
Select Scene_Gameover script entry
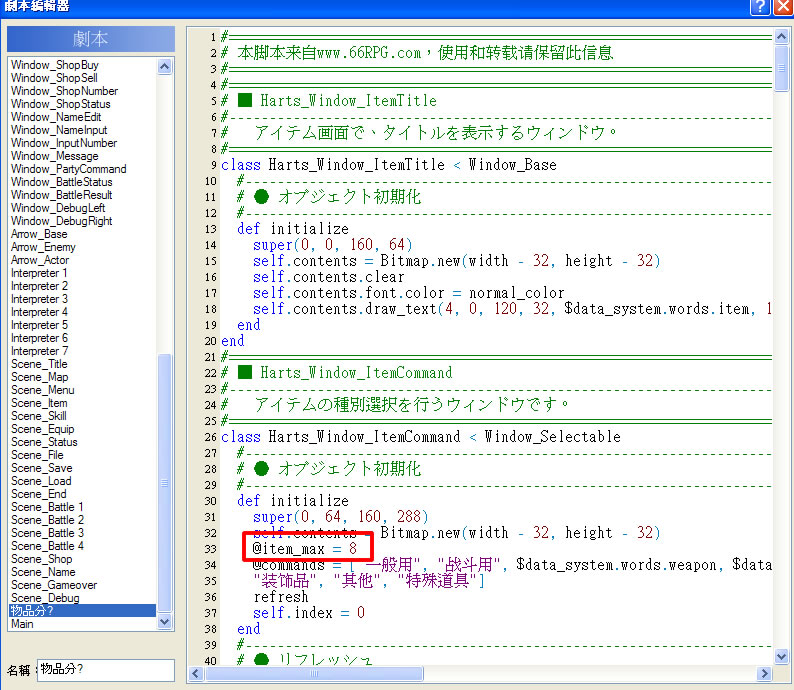point(54,585)
